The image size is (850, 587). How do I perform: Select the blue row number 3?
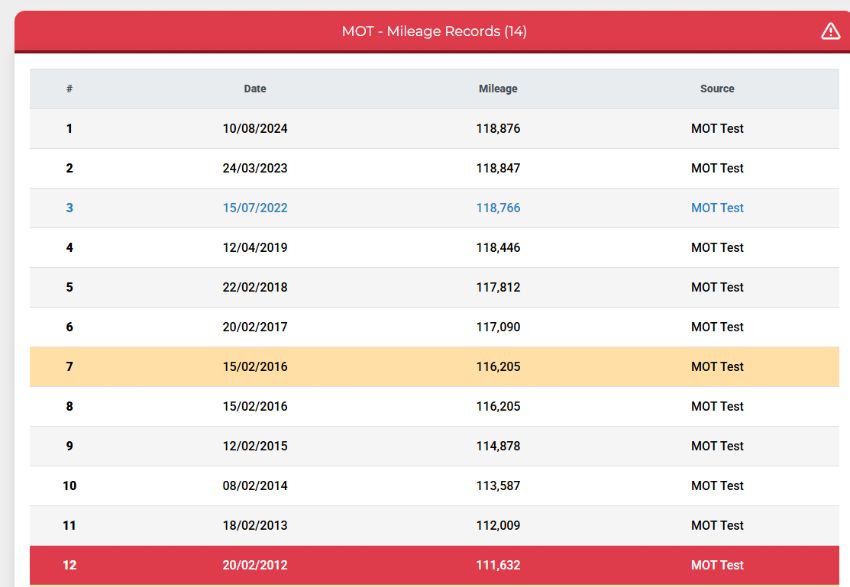pos(69,208)
